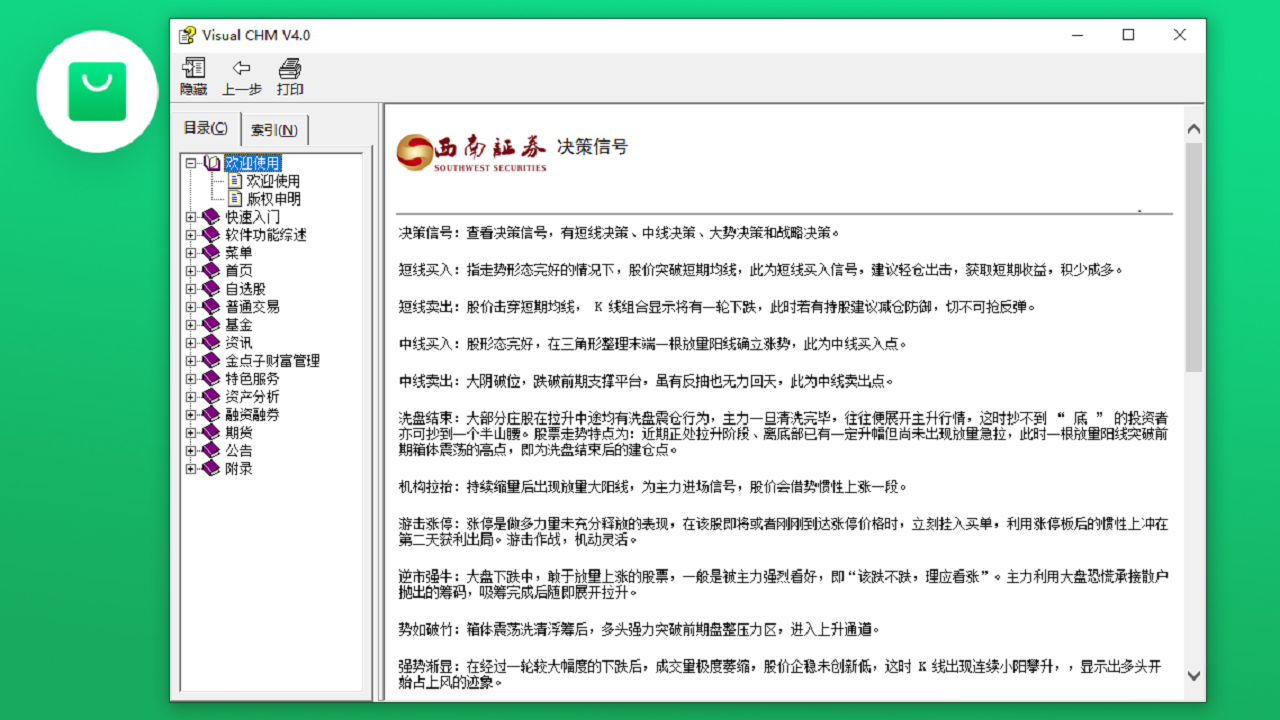Click the 打印 (Print) printer icon
Screen dimensions: 1280x720
click(x=289, y=68)
